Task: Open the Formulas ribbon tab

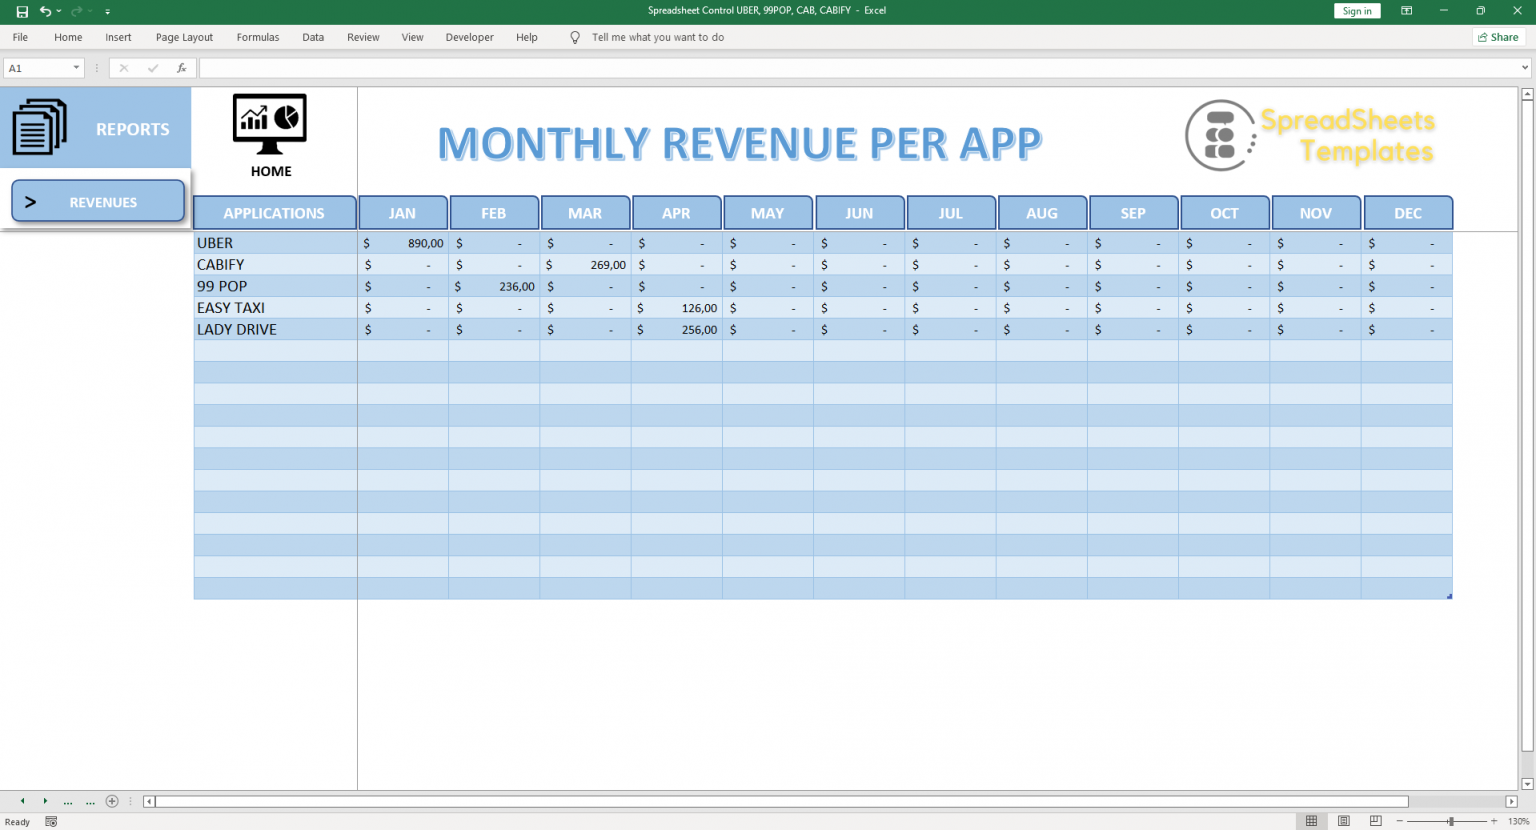Action: (257, 37)
